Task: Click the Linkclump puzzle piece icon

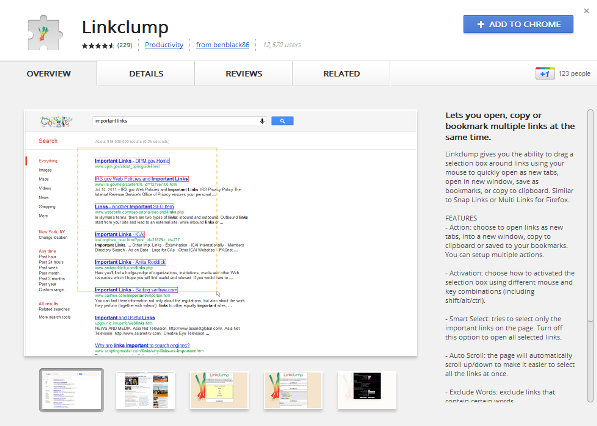Action: pos(44,33)
